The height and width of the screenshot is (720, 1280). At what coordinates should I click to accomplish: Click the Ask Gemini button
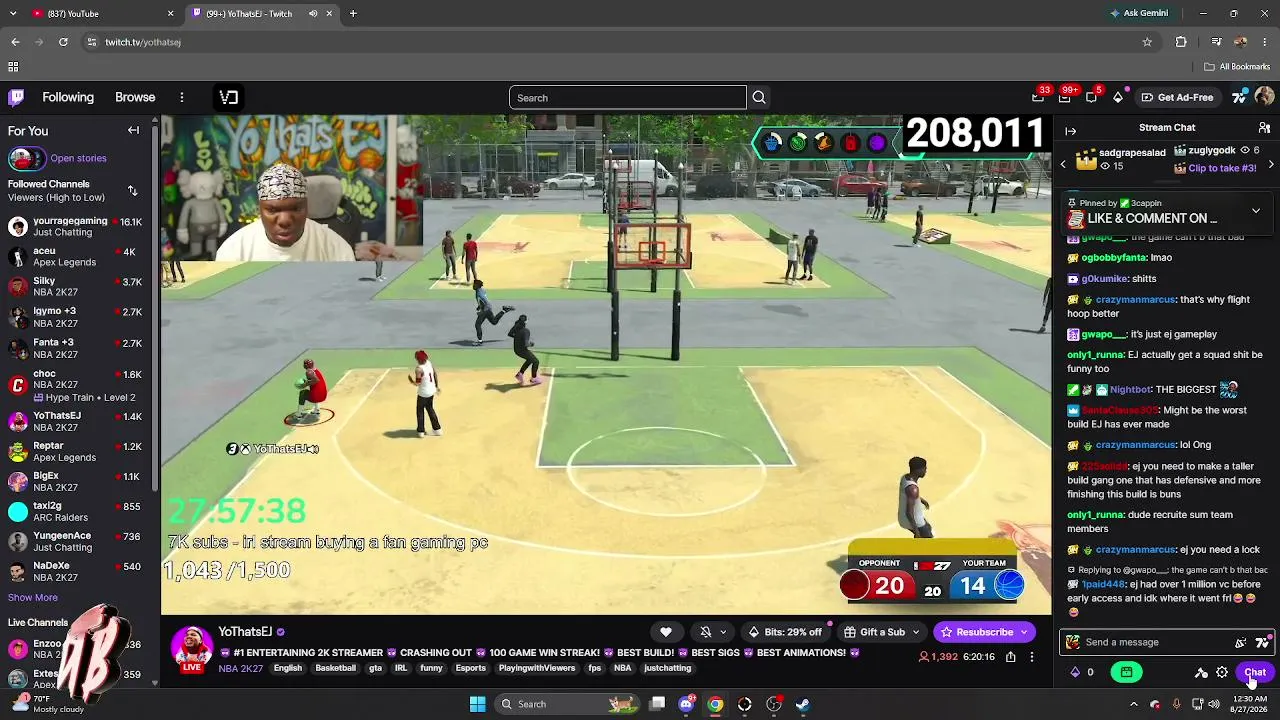pos(1138,14)
